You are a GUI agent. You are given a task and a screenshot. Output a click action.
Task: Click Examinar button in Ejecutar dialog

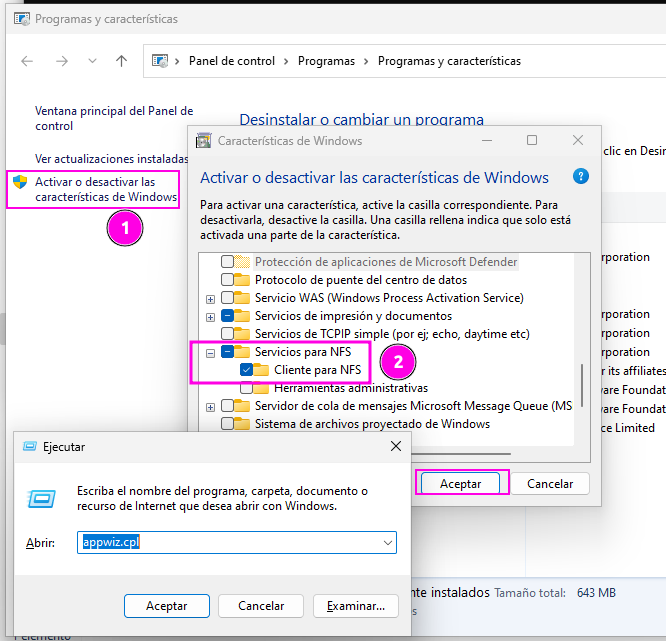355,605
